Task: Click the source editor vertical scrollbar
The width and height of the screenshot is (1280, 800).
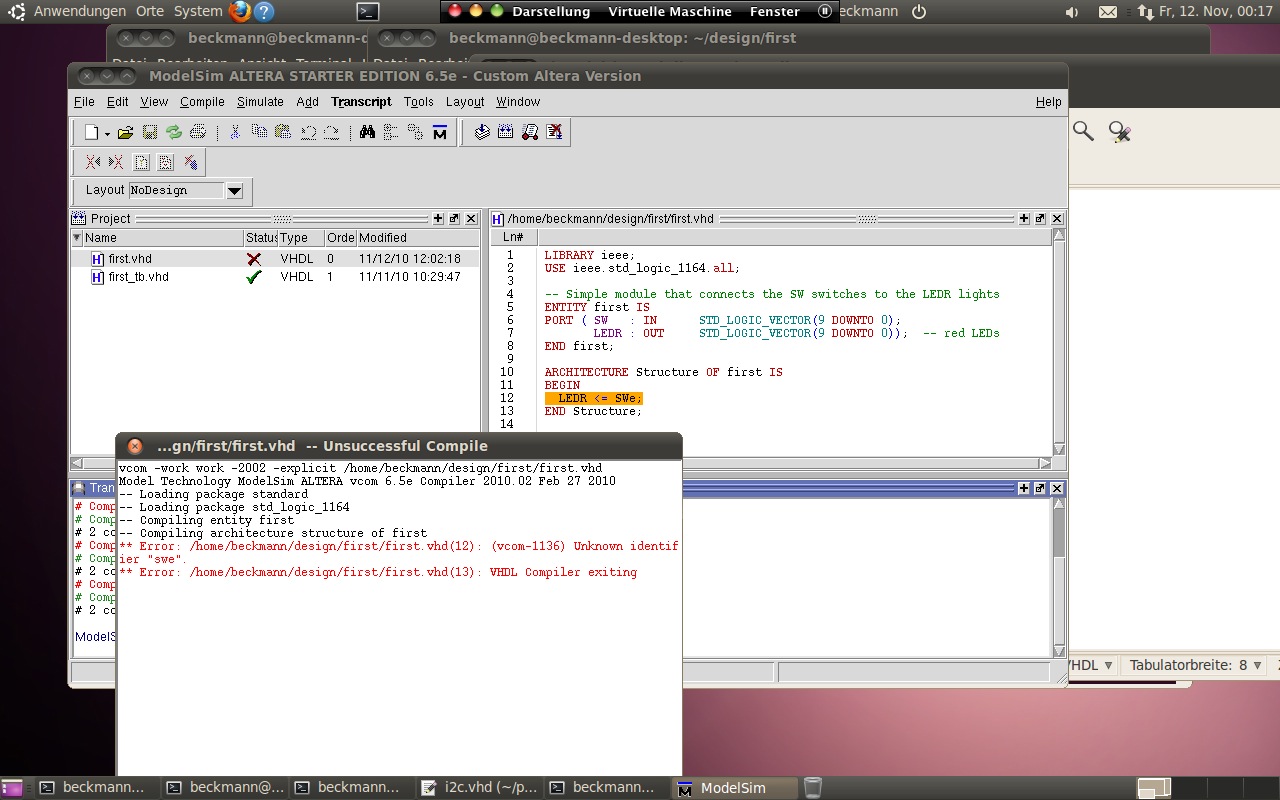Action: [1059, 342]
